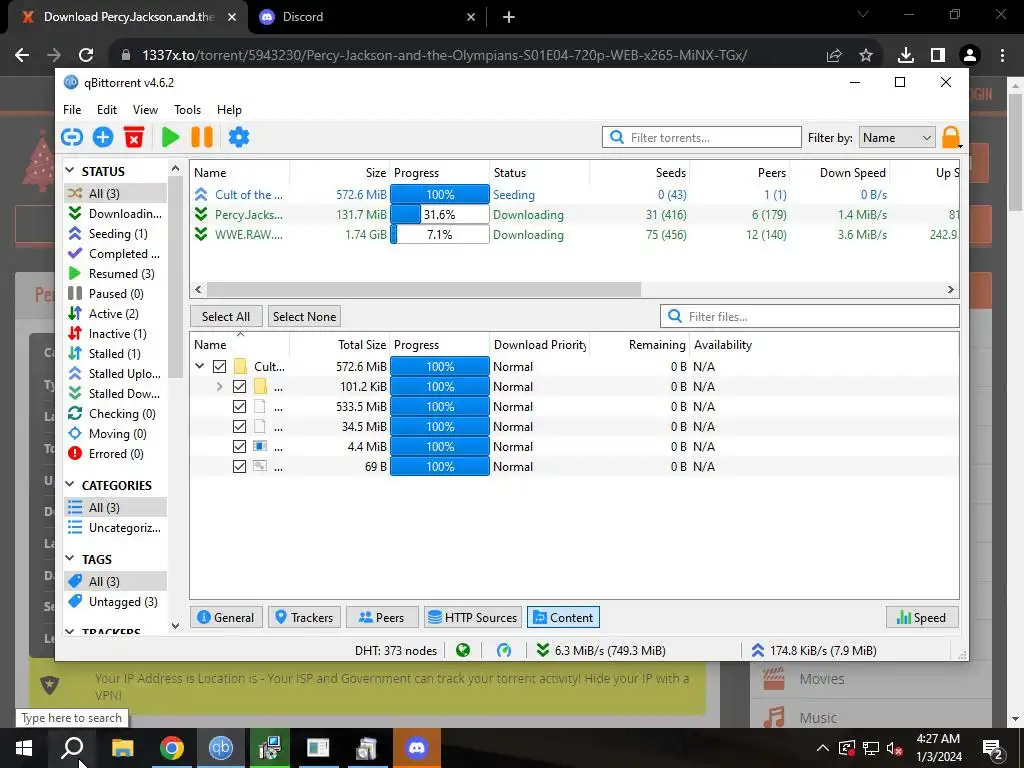Select the Seeding (1) status filter
This screenshot has width=1024, height=768.
[x=116, y=233]
